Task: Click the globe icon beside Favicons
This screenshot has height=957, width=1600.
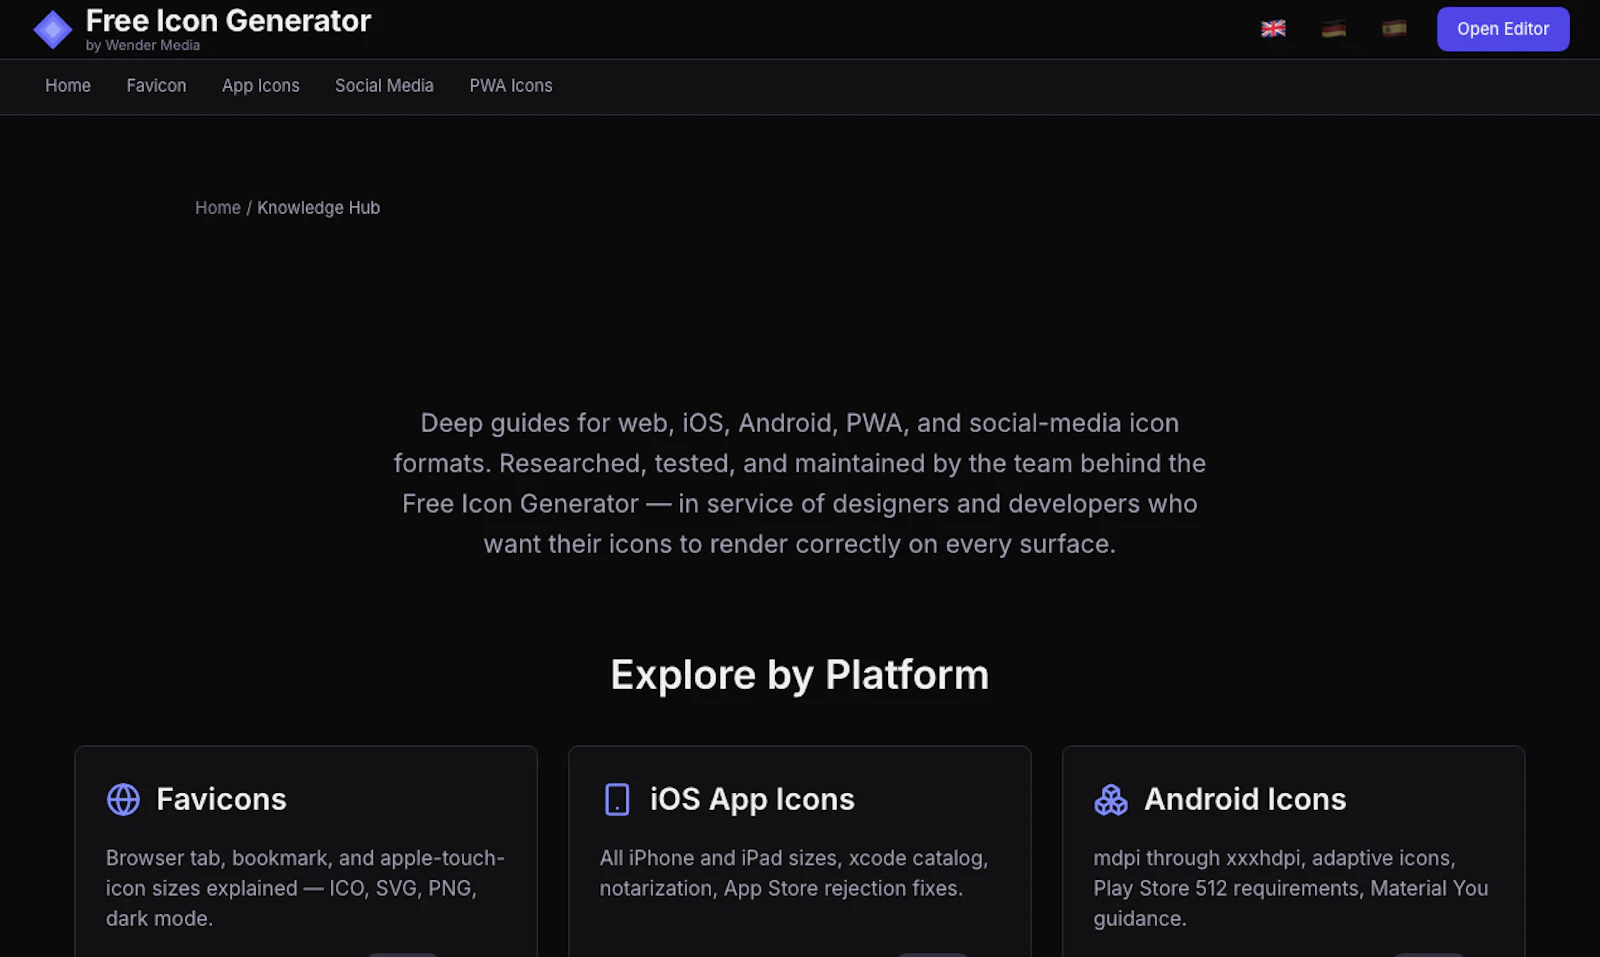Action: click(123, 799)
